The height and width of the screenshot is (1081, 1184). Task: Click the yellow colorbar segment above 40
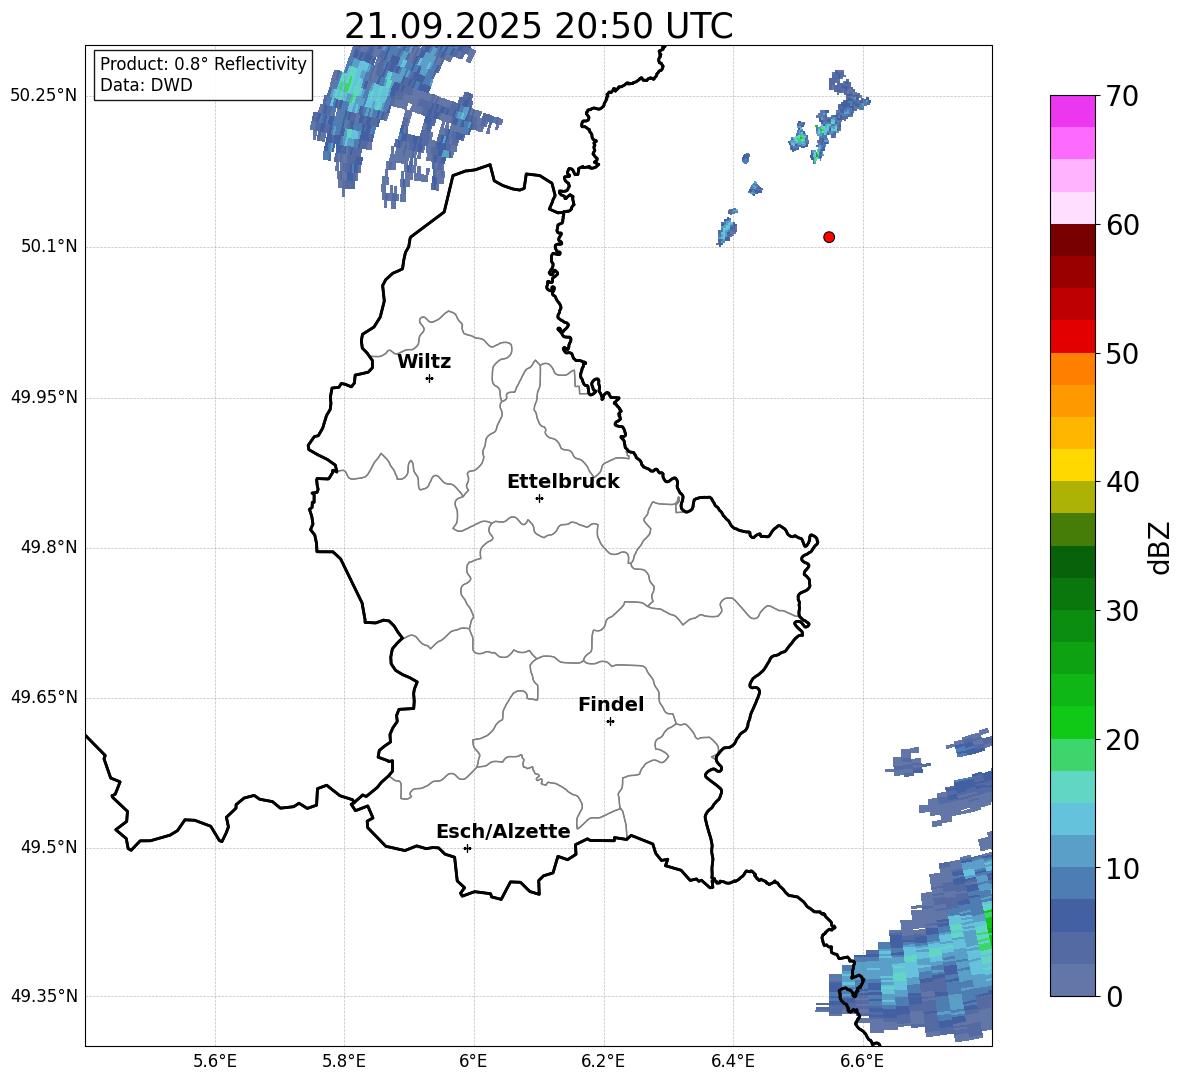[1072, 465]
